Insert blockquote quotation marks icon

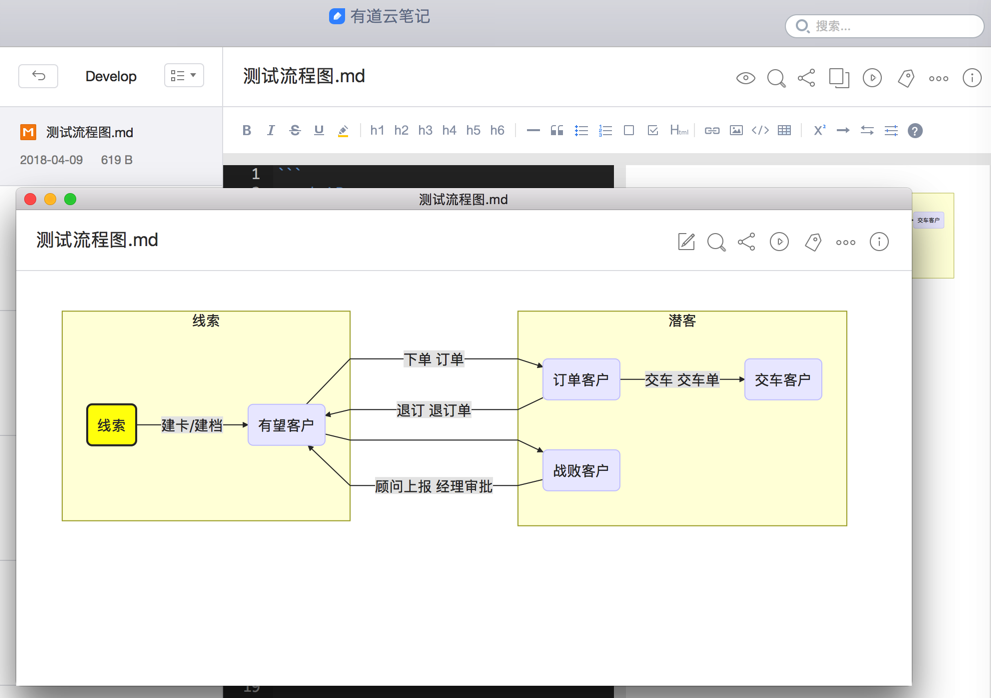coord(557,130)
